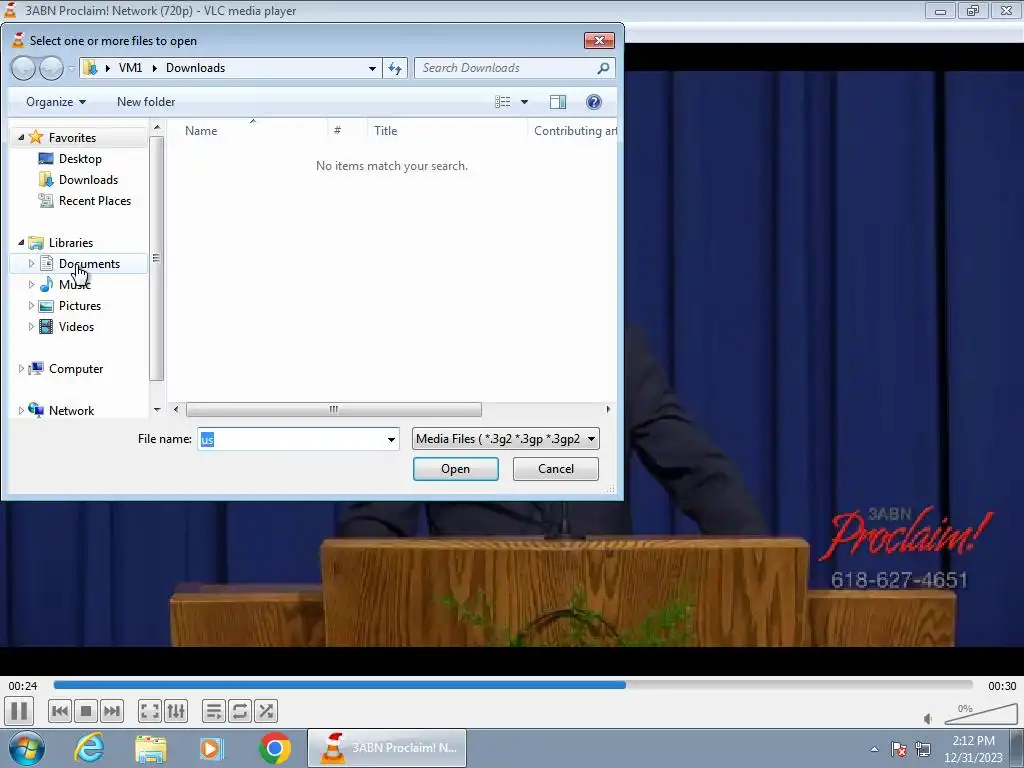1024x768 pixels.
Task: Expand the Pictures library node
Action: pos(31,306)
